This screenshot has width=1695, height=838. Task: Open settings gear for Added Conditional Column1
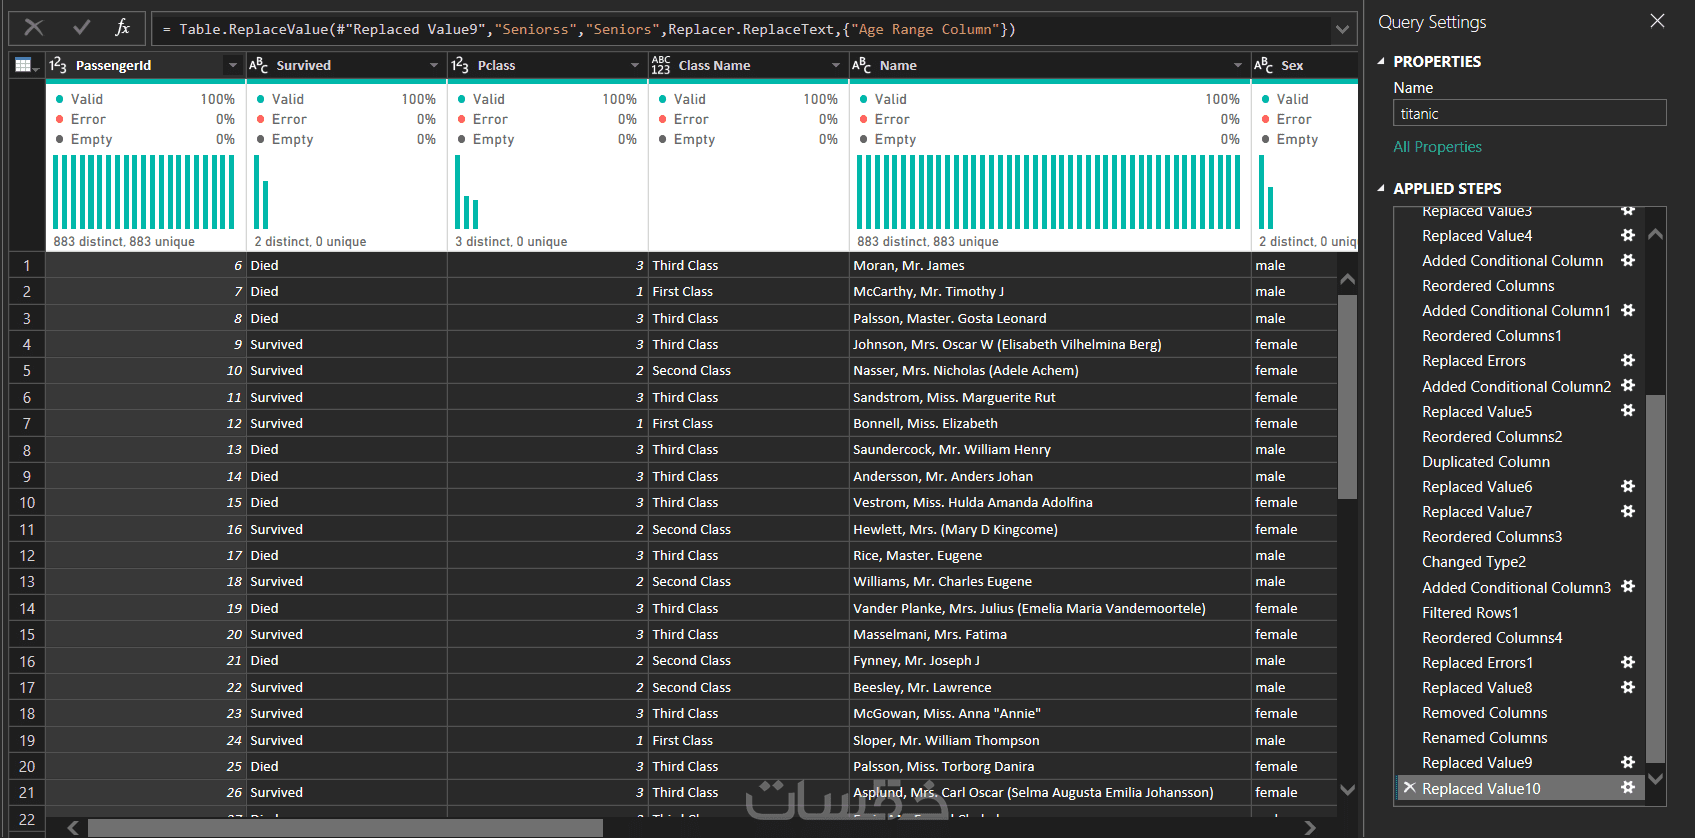(1628, 310)
